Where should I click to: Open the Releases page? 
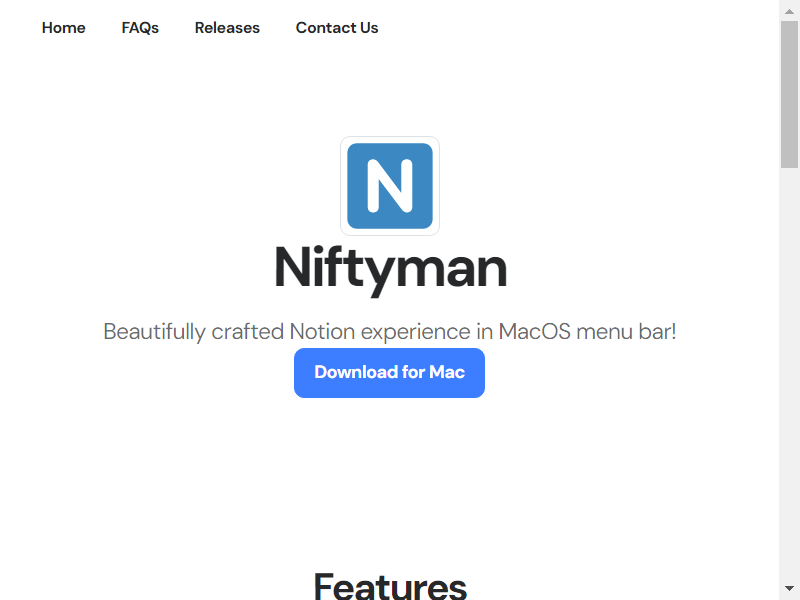tap(227, 28)
